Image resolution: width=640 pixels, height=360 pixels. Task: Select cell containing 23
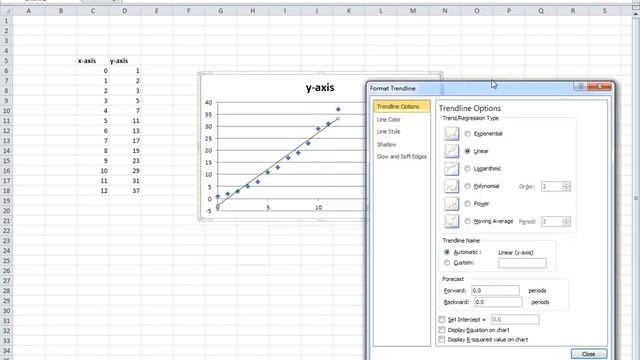click(x=124, y=161)
